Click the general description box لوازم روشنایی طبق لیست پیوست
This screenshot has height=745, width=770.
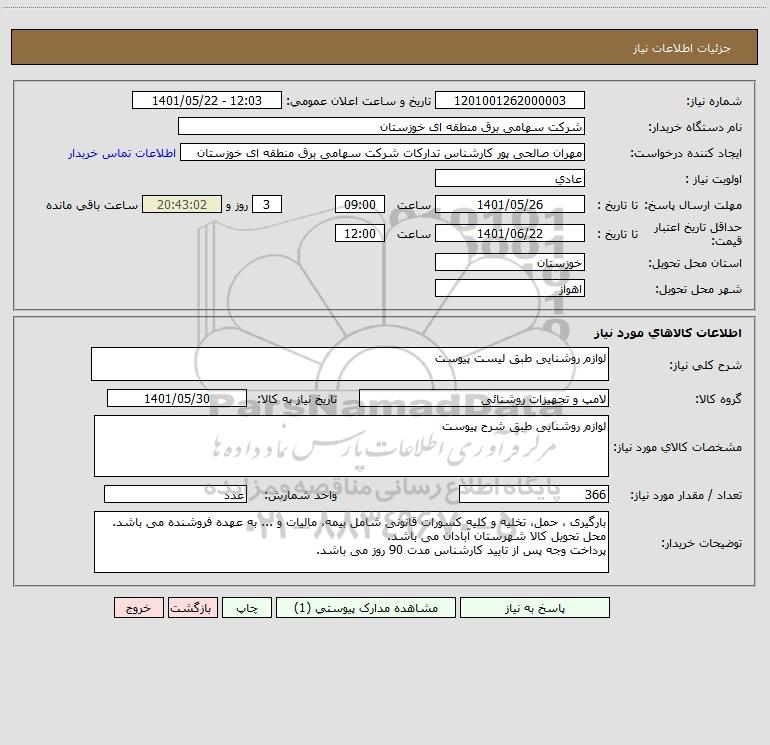click(350, 364)
